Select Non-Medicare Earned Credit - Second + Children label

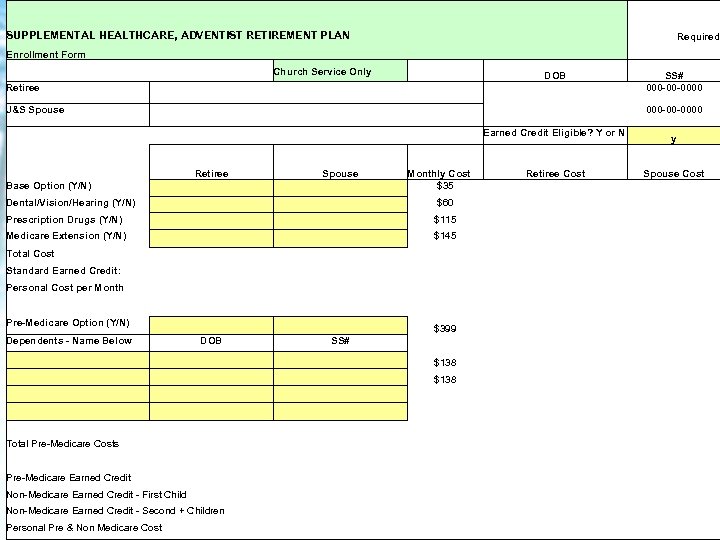click(115, 511)
